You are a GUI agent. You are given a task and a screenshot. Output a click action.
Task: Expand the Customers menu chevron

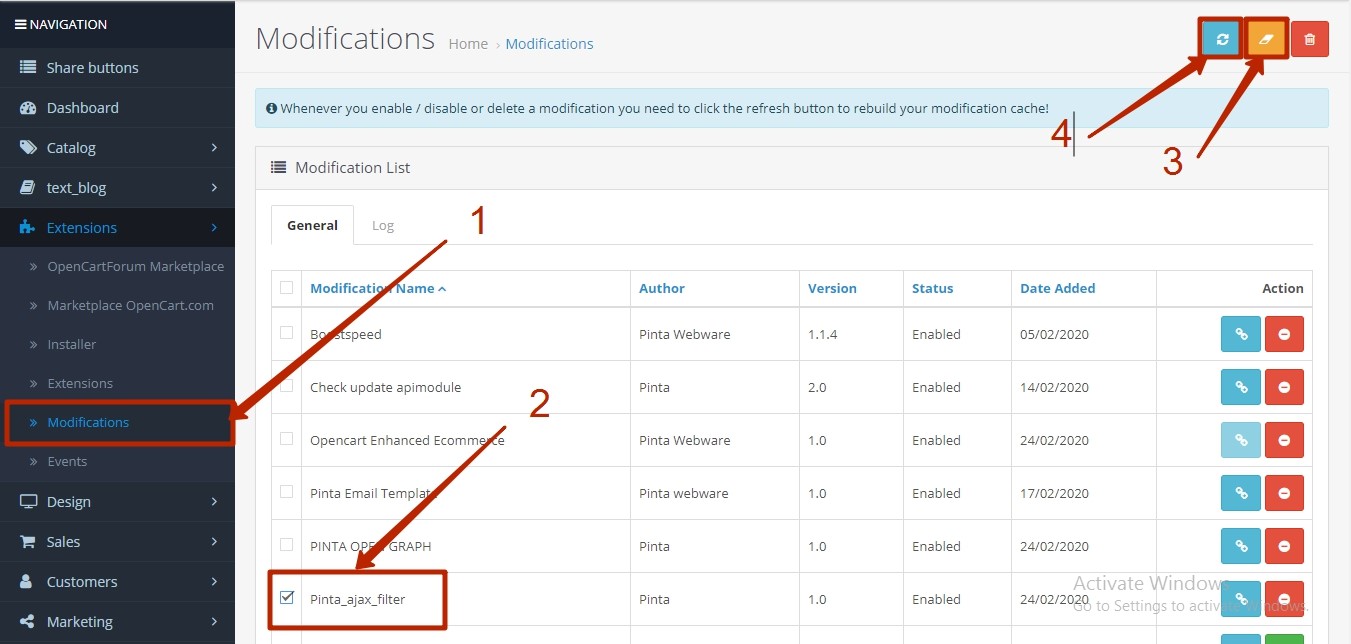(214, 582)
